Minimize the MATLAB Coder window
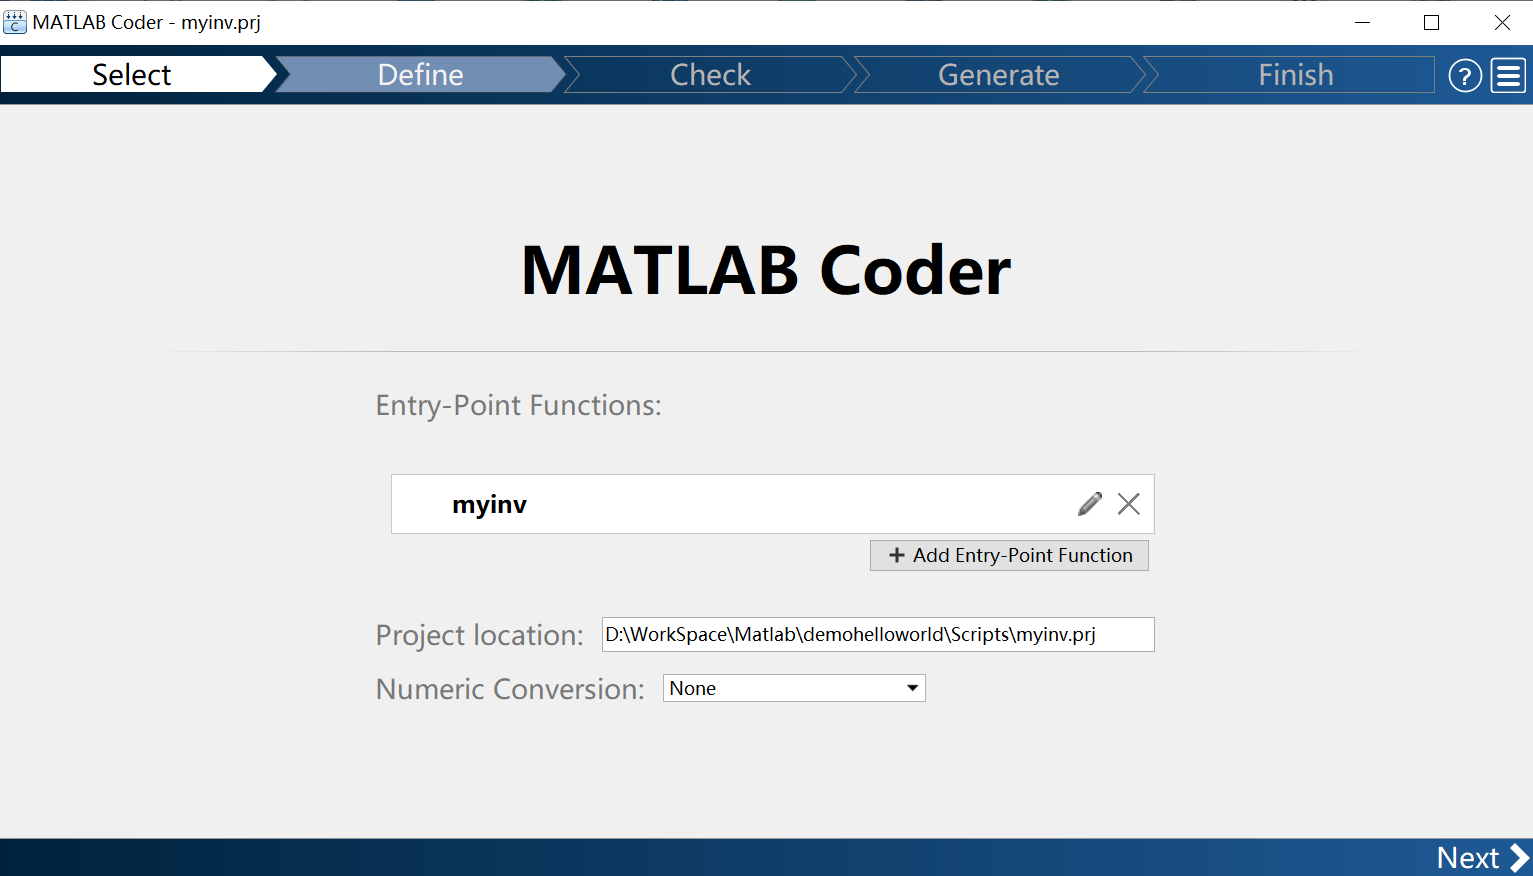 click(1362, 22)
